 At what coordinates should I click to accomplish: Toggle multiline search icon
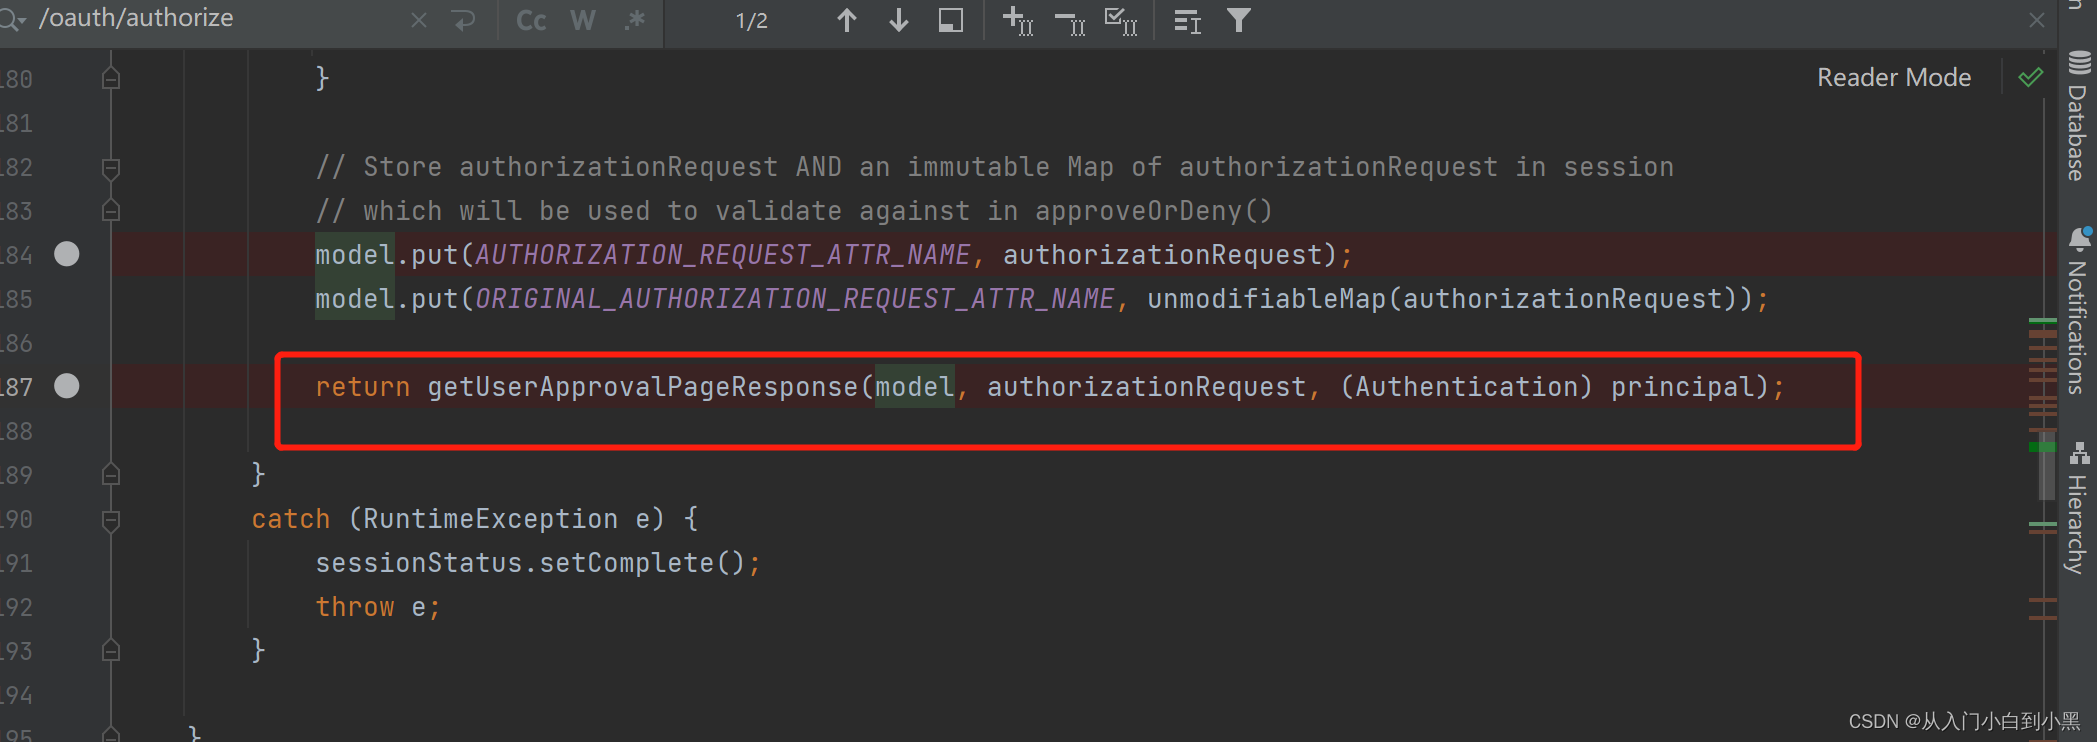click(x=1188, y=20)
